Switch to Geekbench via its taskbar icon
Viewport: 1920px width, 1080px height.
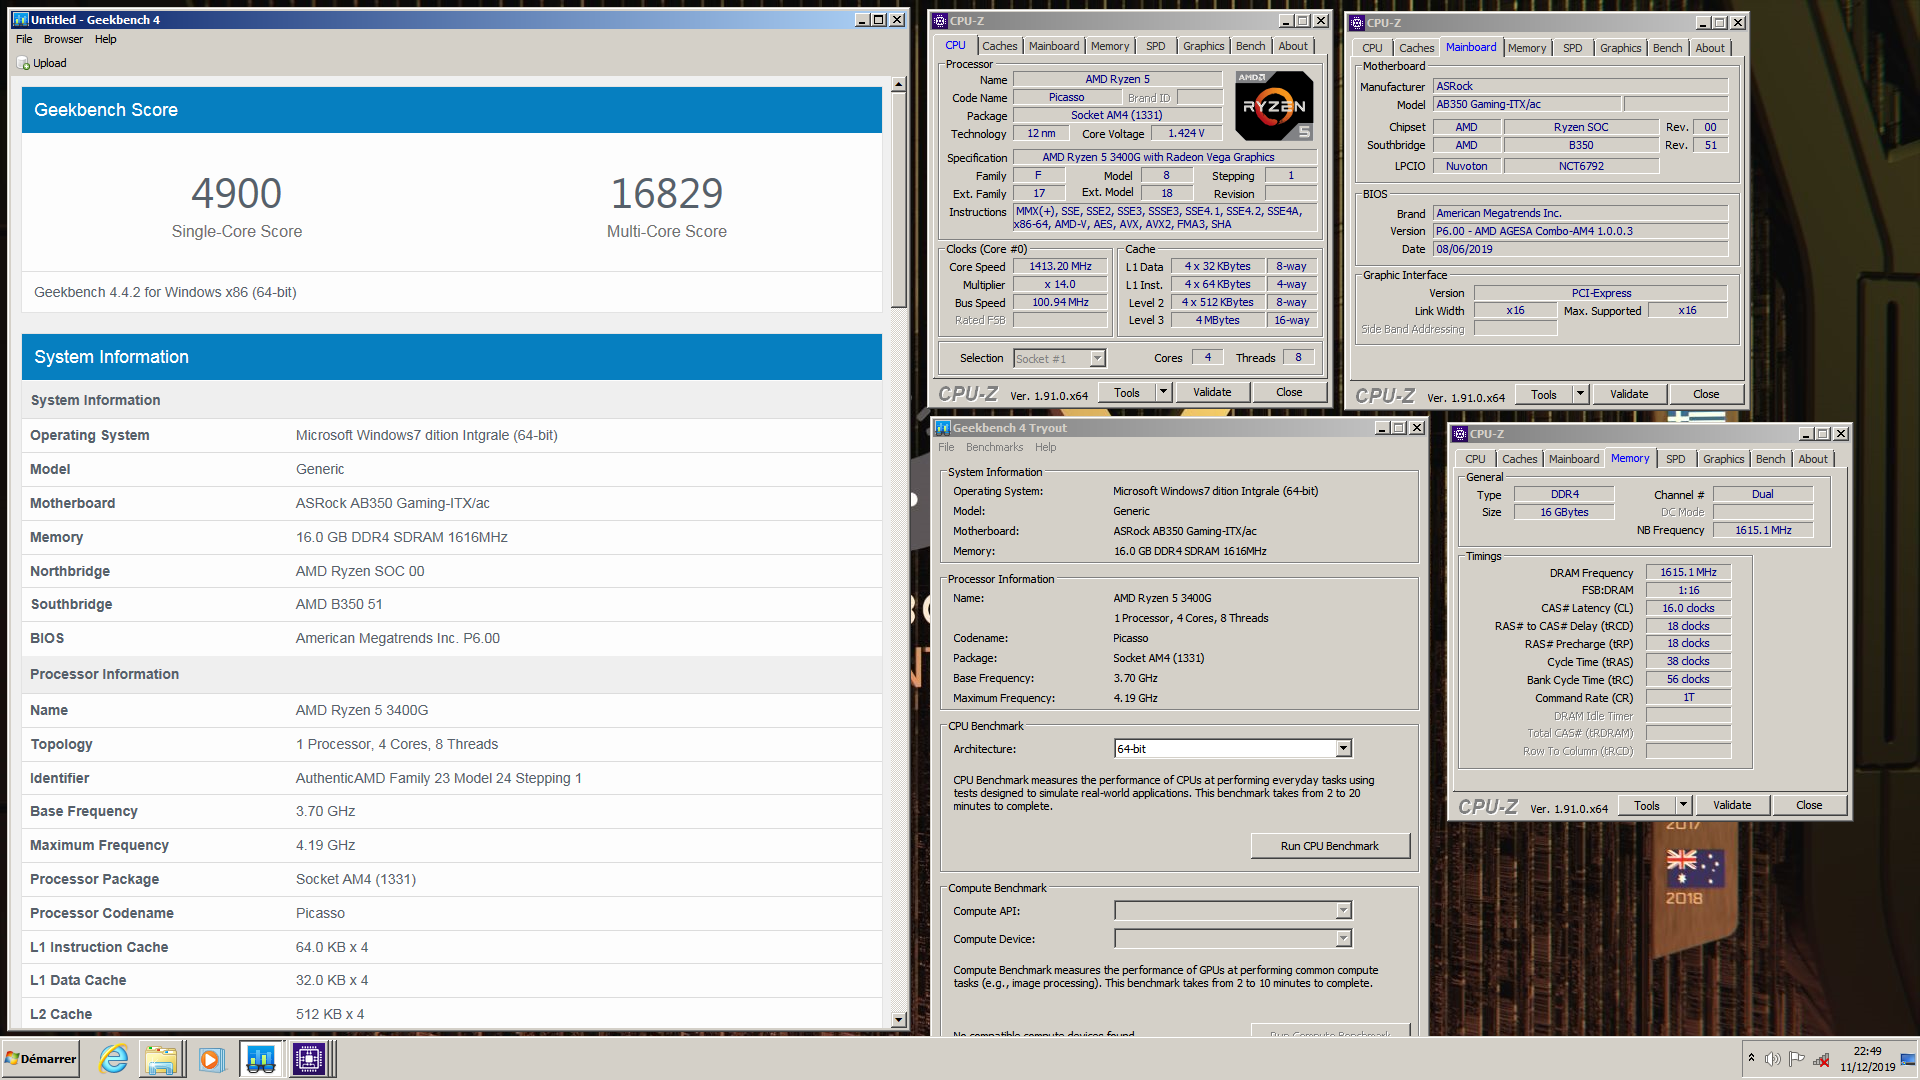261,1059
